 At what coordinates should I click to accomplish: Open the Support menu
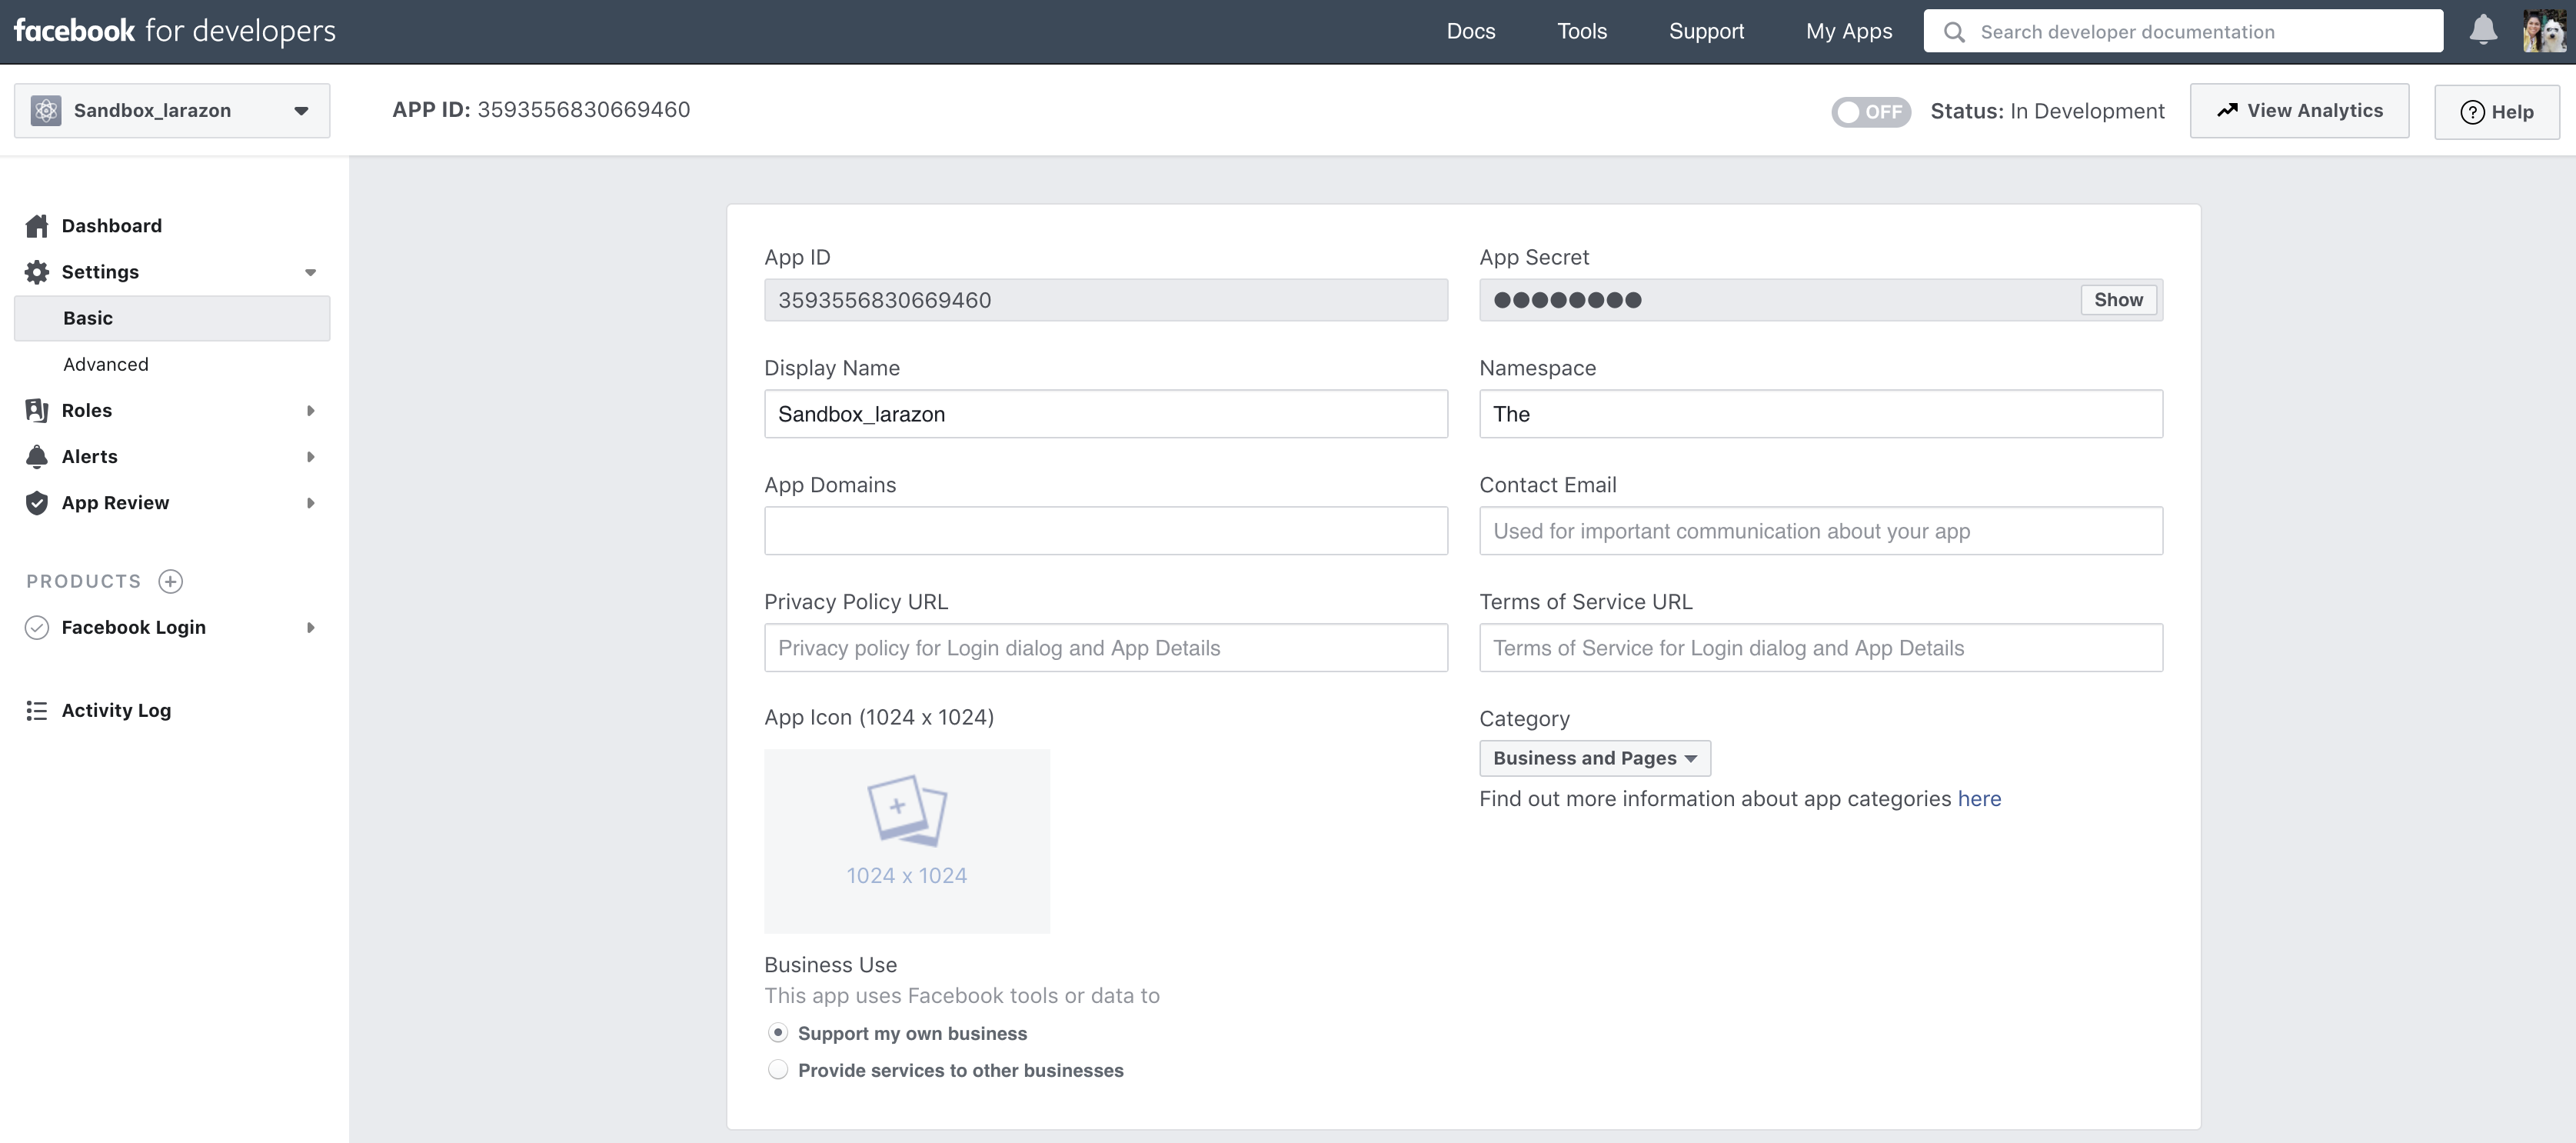pyautogui.click(x=1706, y=31)
